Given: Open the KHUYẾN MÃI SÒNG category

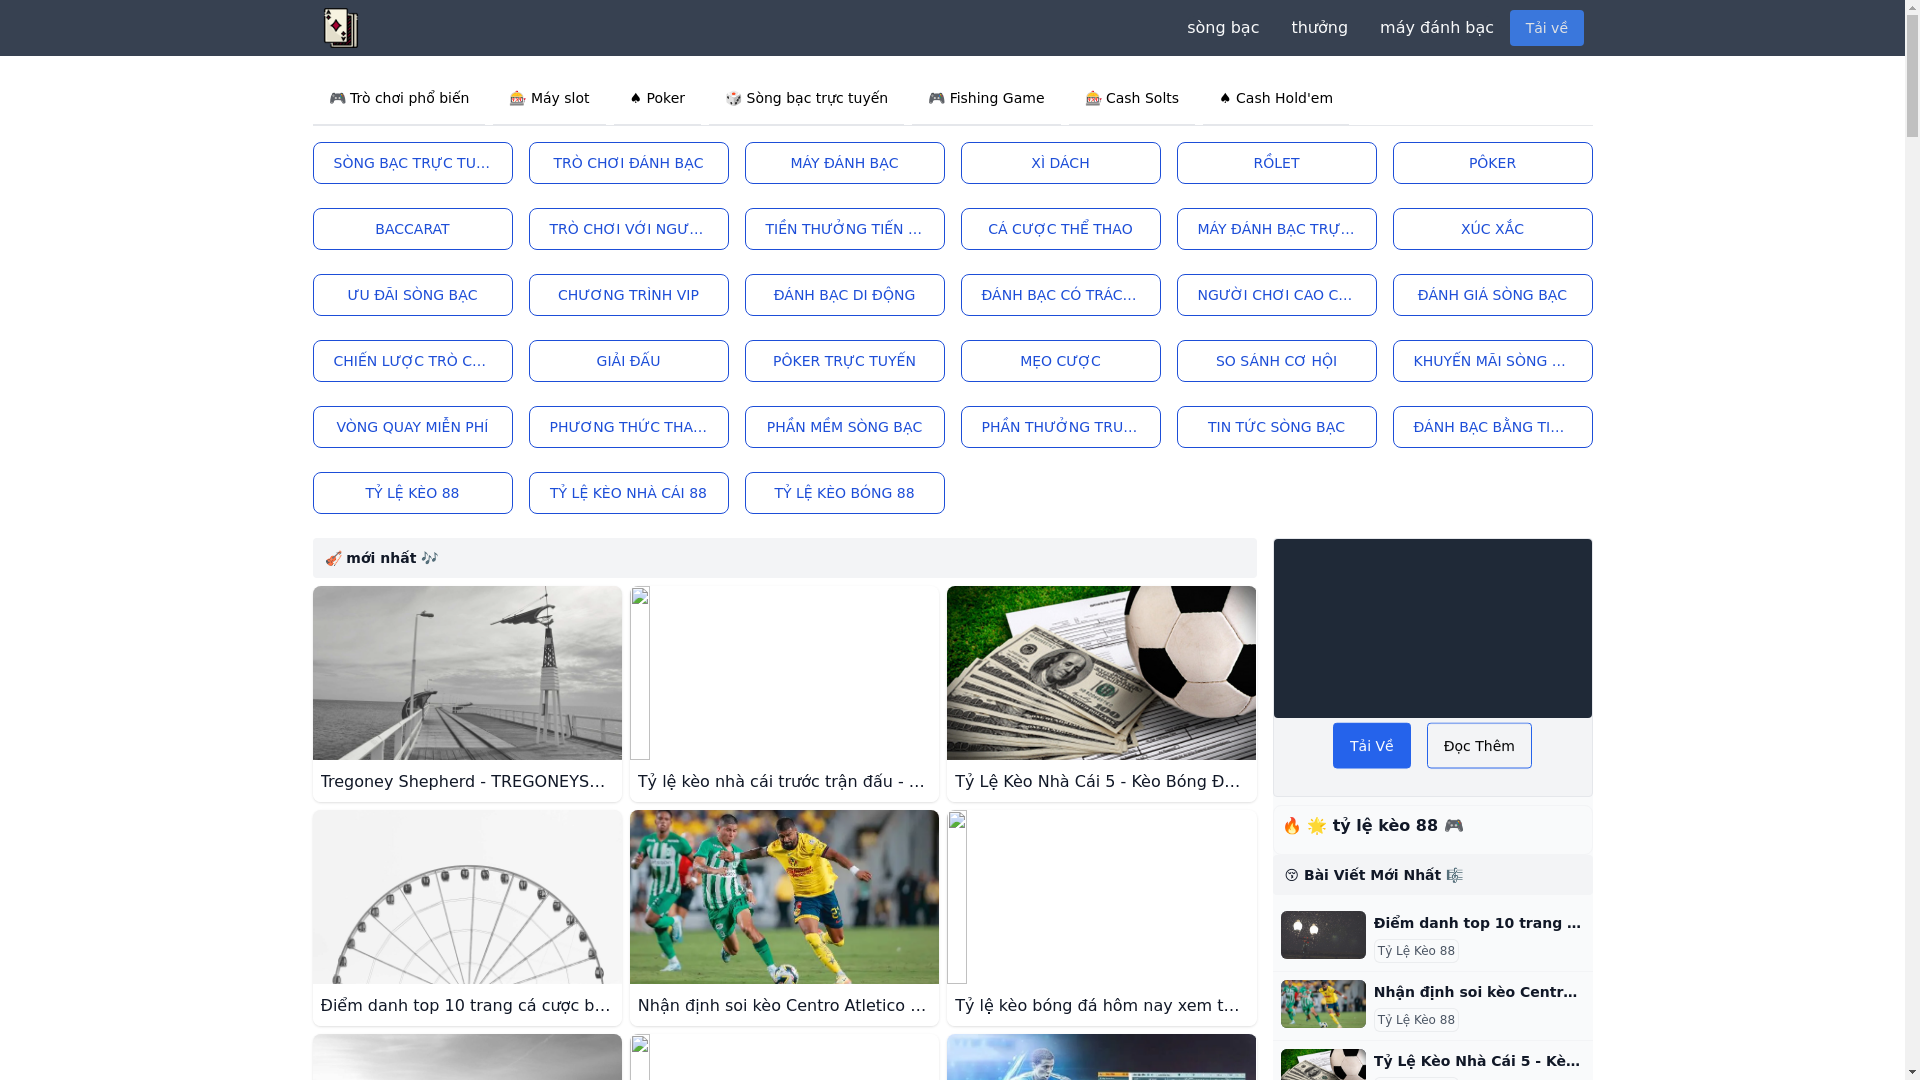Looking at the screenshot, I should tap(1492, 361).
